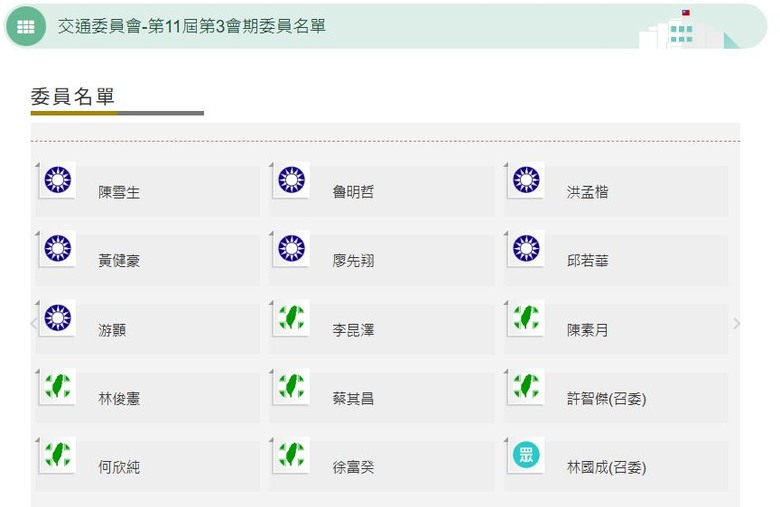Open member 陳雪生's profile link
This screenshot has height=507, width=780.
119,192
